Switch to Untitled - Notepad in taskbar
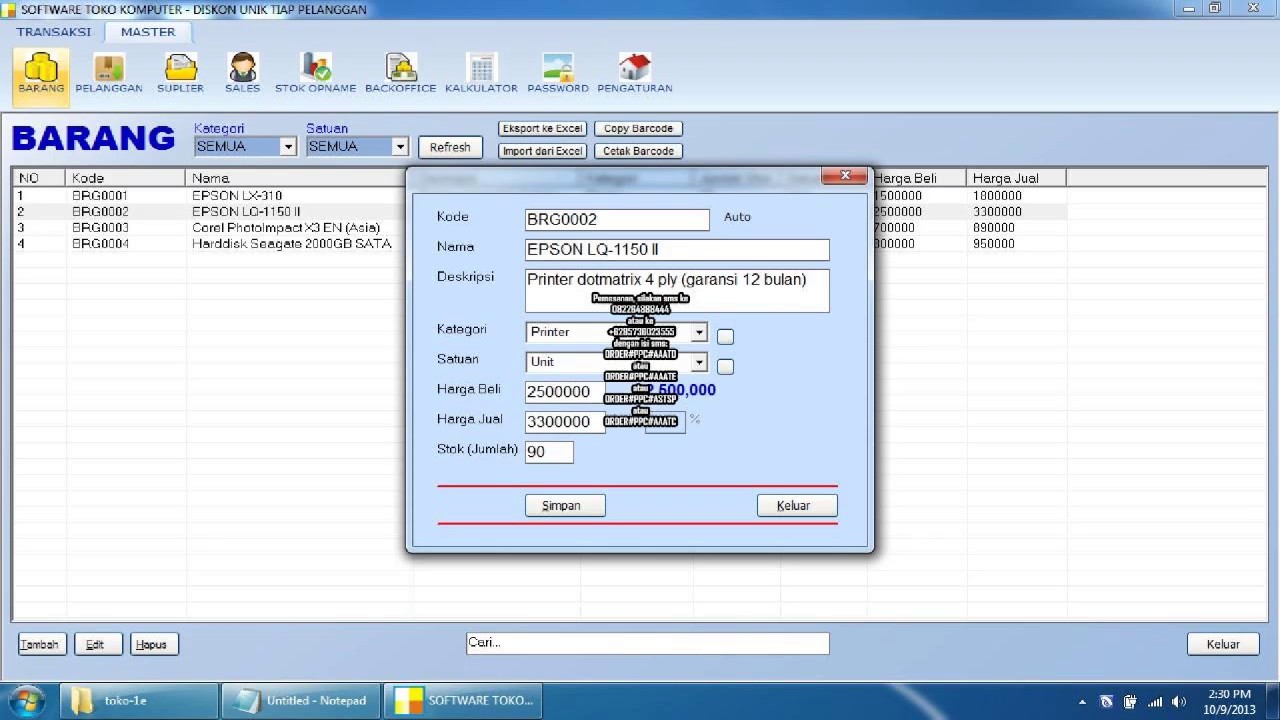This screenshot has height=720, width=1280. [x=300, y=700]
